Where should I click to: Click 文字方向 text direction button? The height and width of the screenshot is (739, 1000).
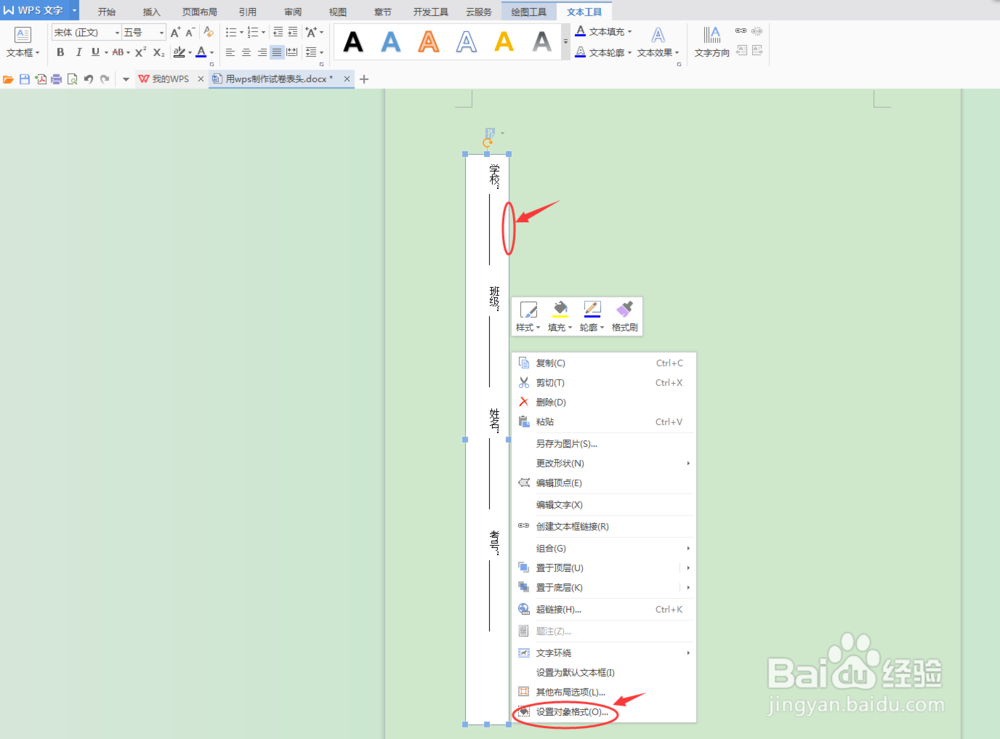point(712,42)
